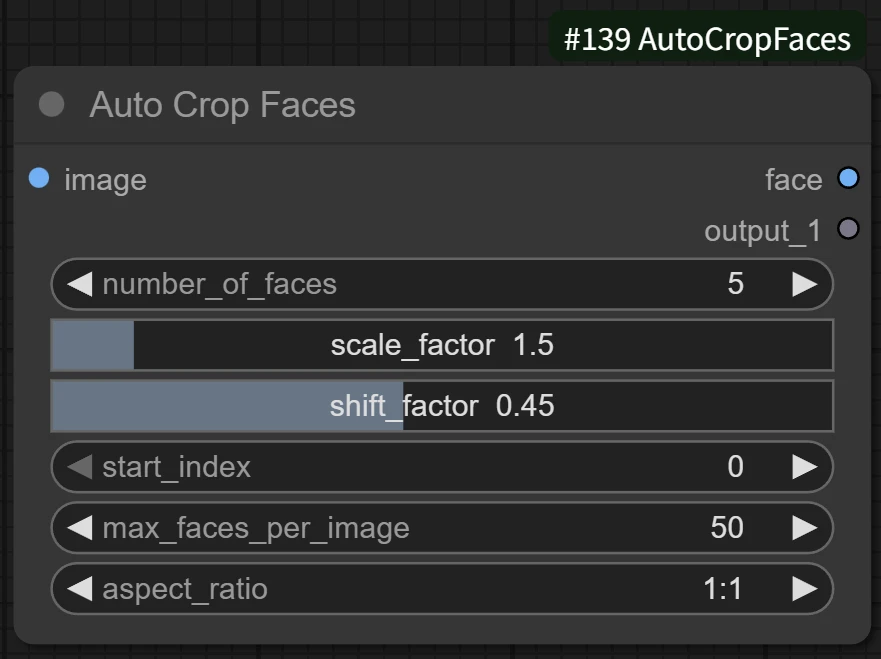Open the aspect_ratio 1:1 dropdown value
Image resolution: width=881 pixels, height=659 pixels.
click(722, 588)
